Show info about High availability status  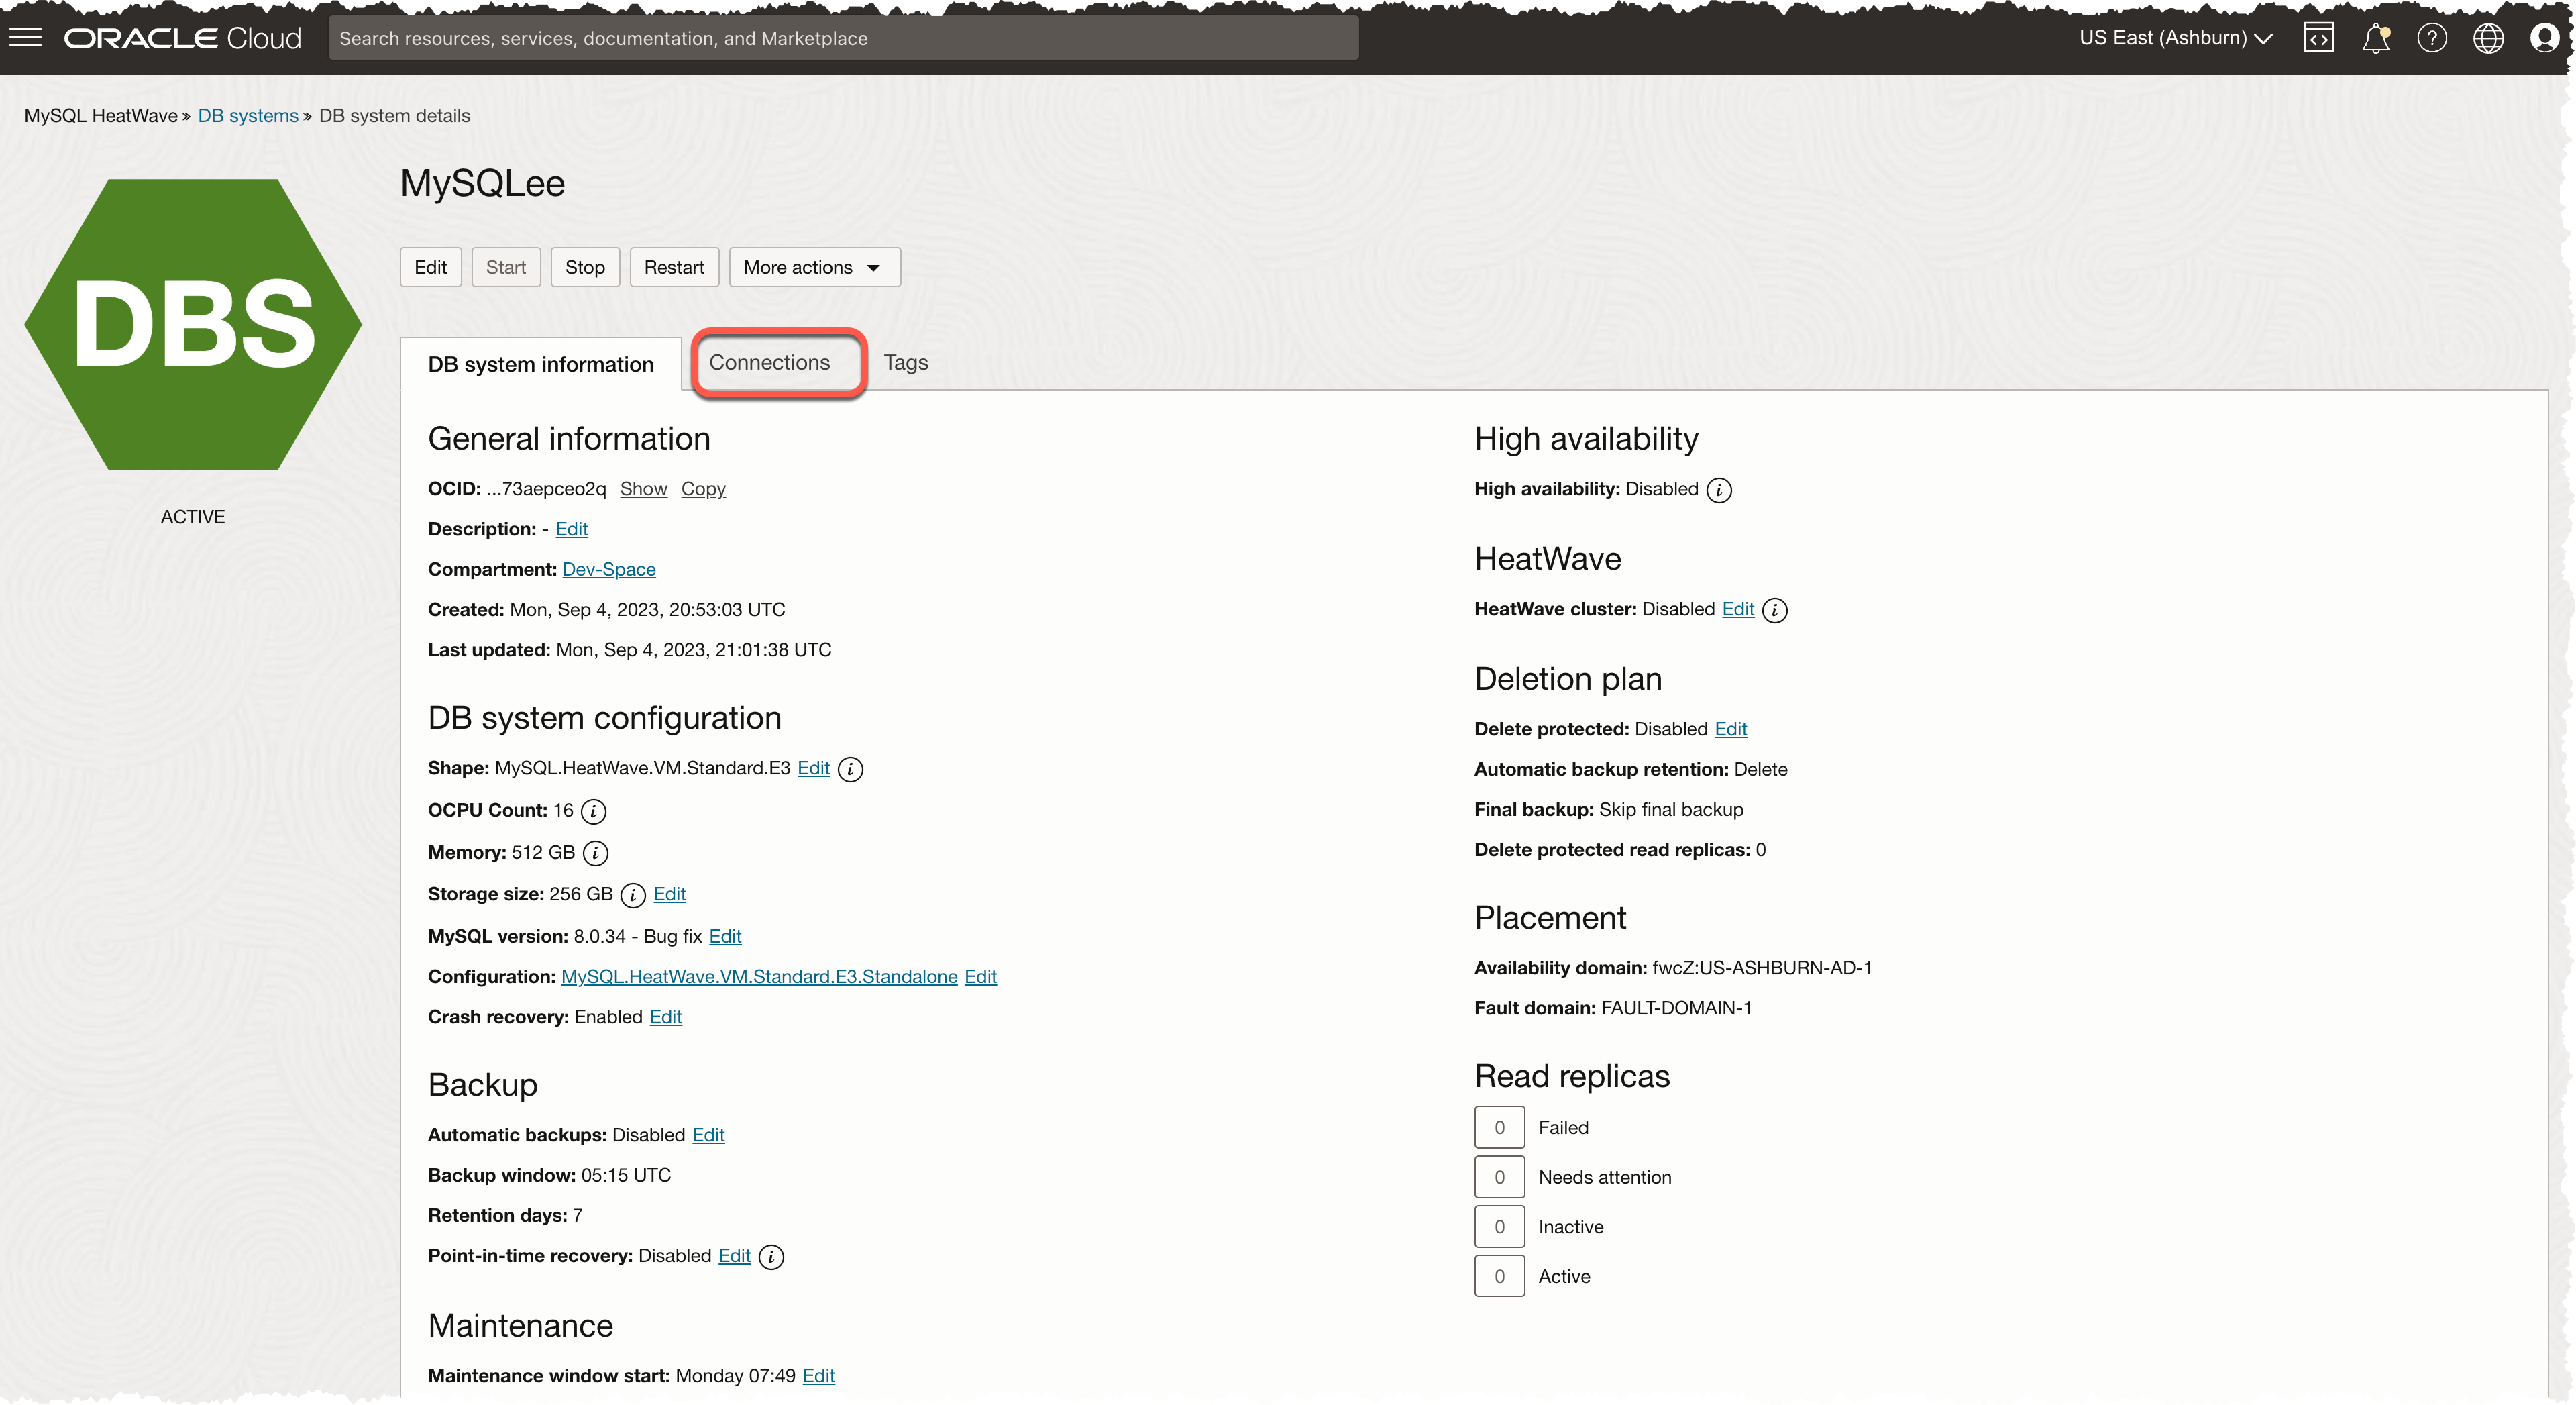(1719, 490)
